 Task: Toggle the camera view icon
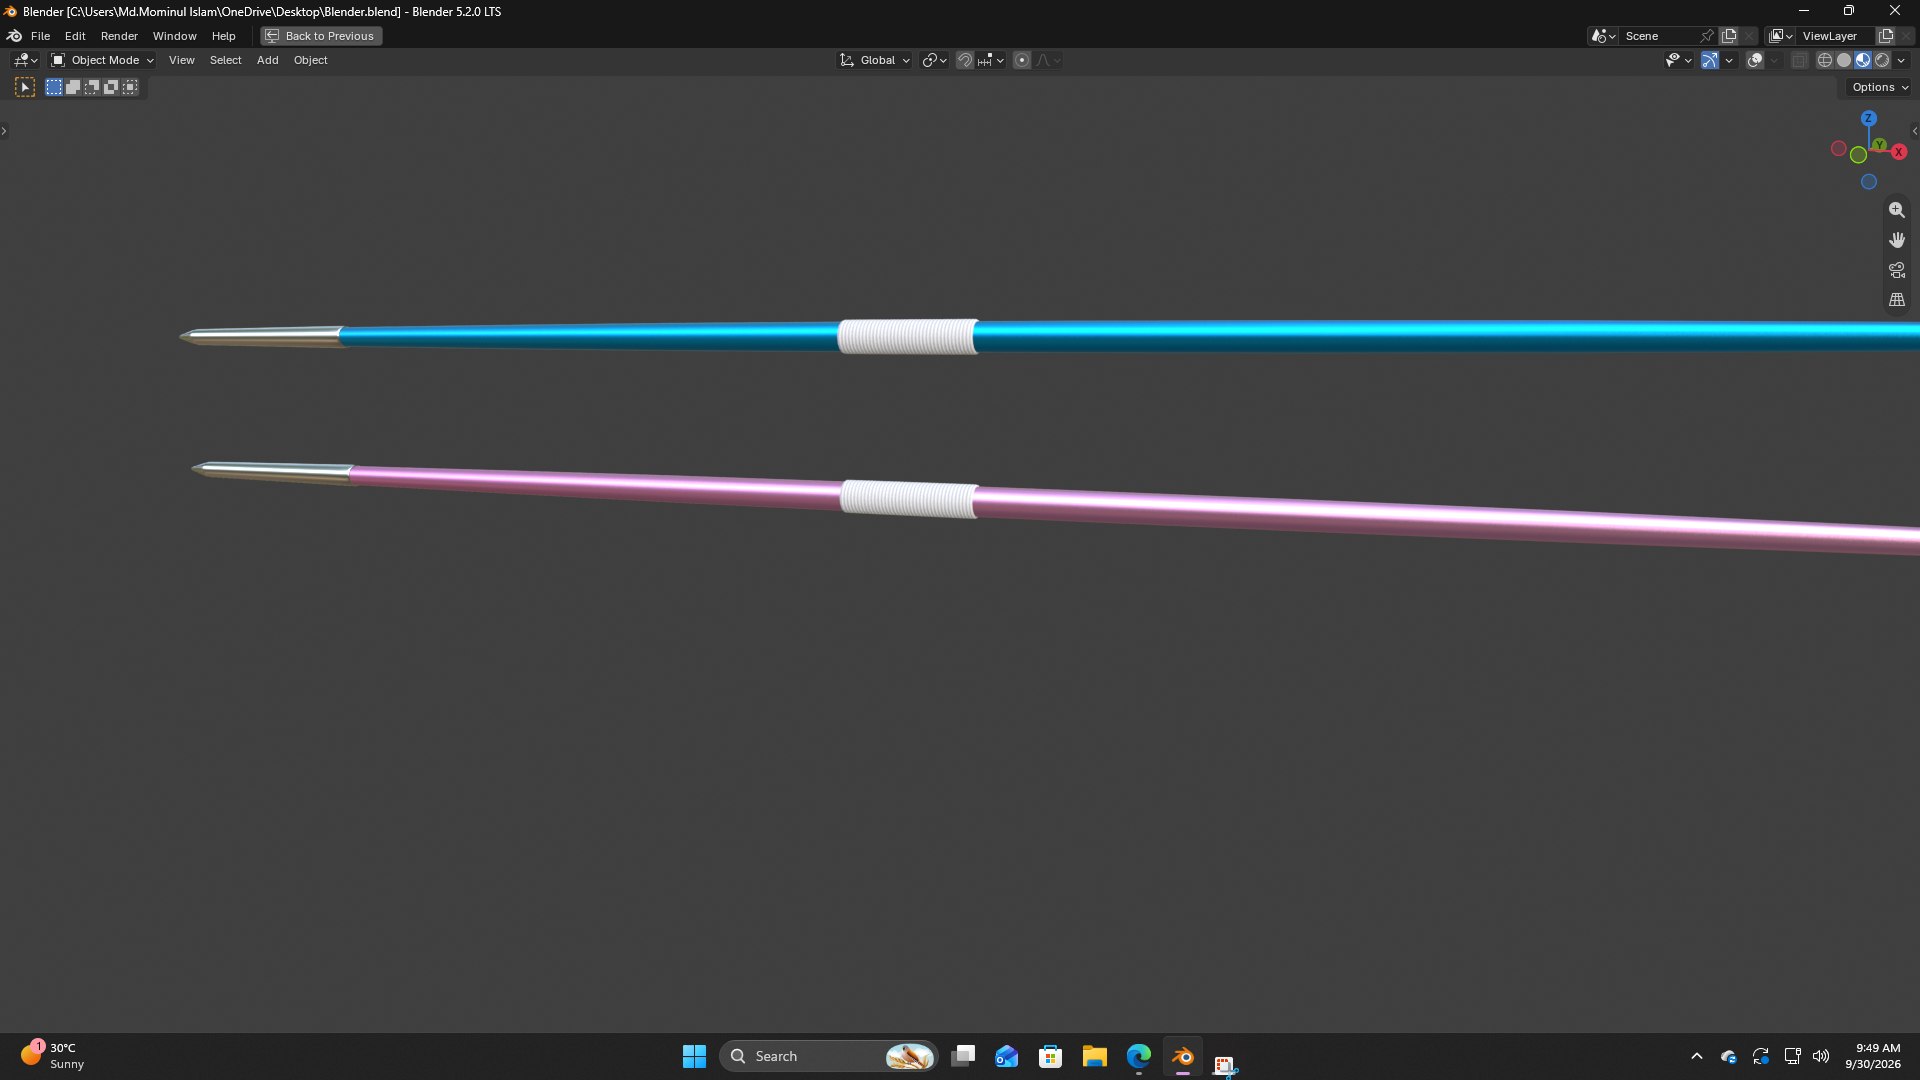point(1897,270)
